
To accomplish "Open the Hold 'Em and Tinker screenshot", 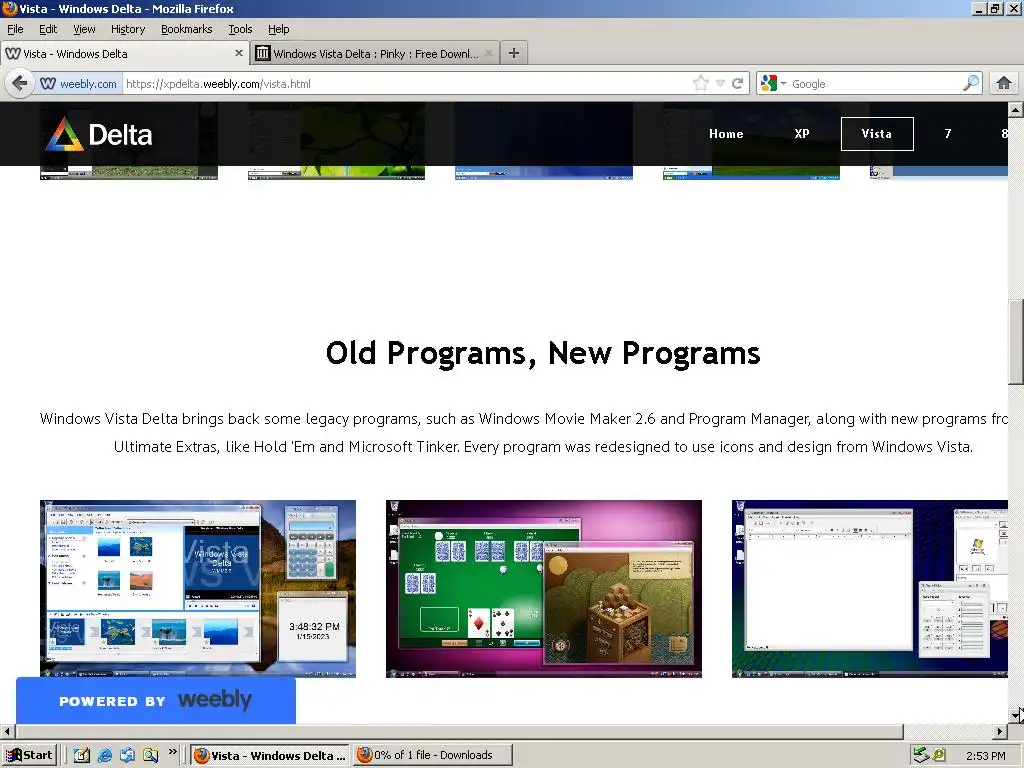I will pyautogui.click(x=544, y=589).
